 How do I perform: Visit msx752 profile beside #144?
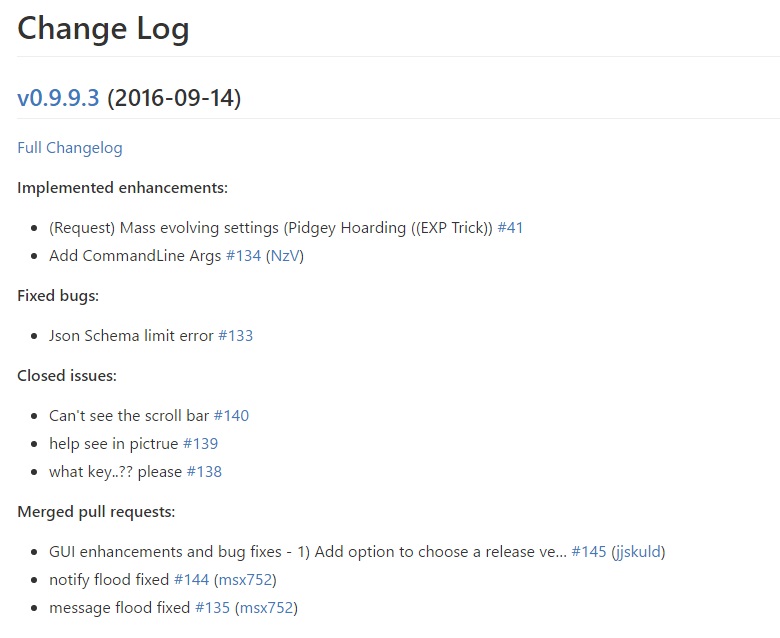[x=246, y=579]
